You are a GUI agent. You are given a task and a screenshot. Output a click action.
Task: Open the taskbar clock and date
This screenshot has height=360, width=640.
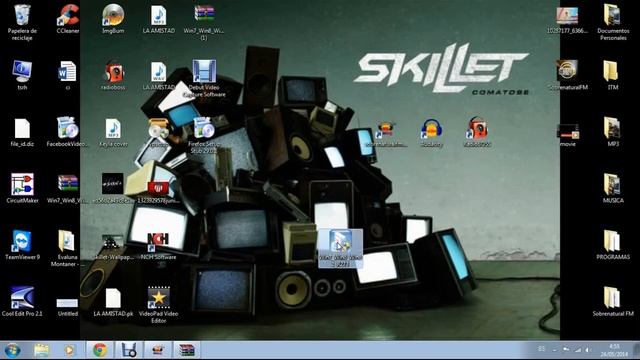(x=614, y=350)
